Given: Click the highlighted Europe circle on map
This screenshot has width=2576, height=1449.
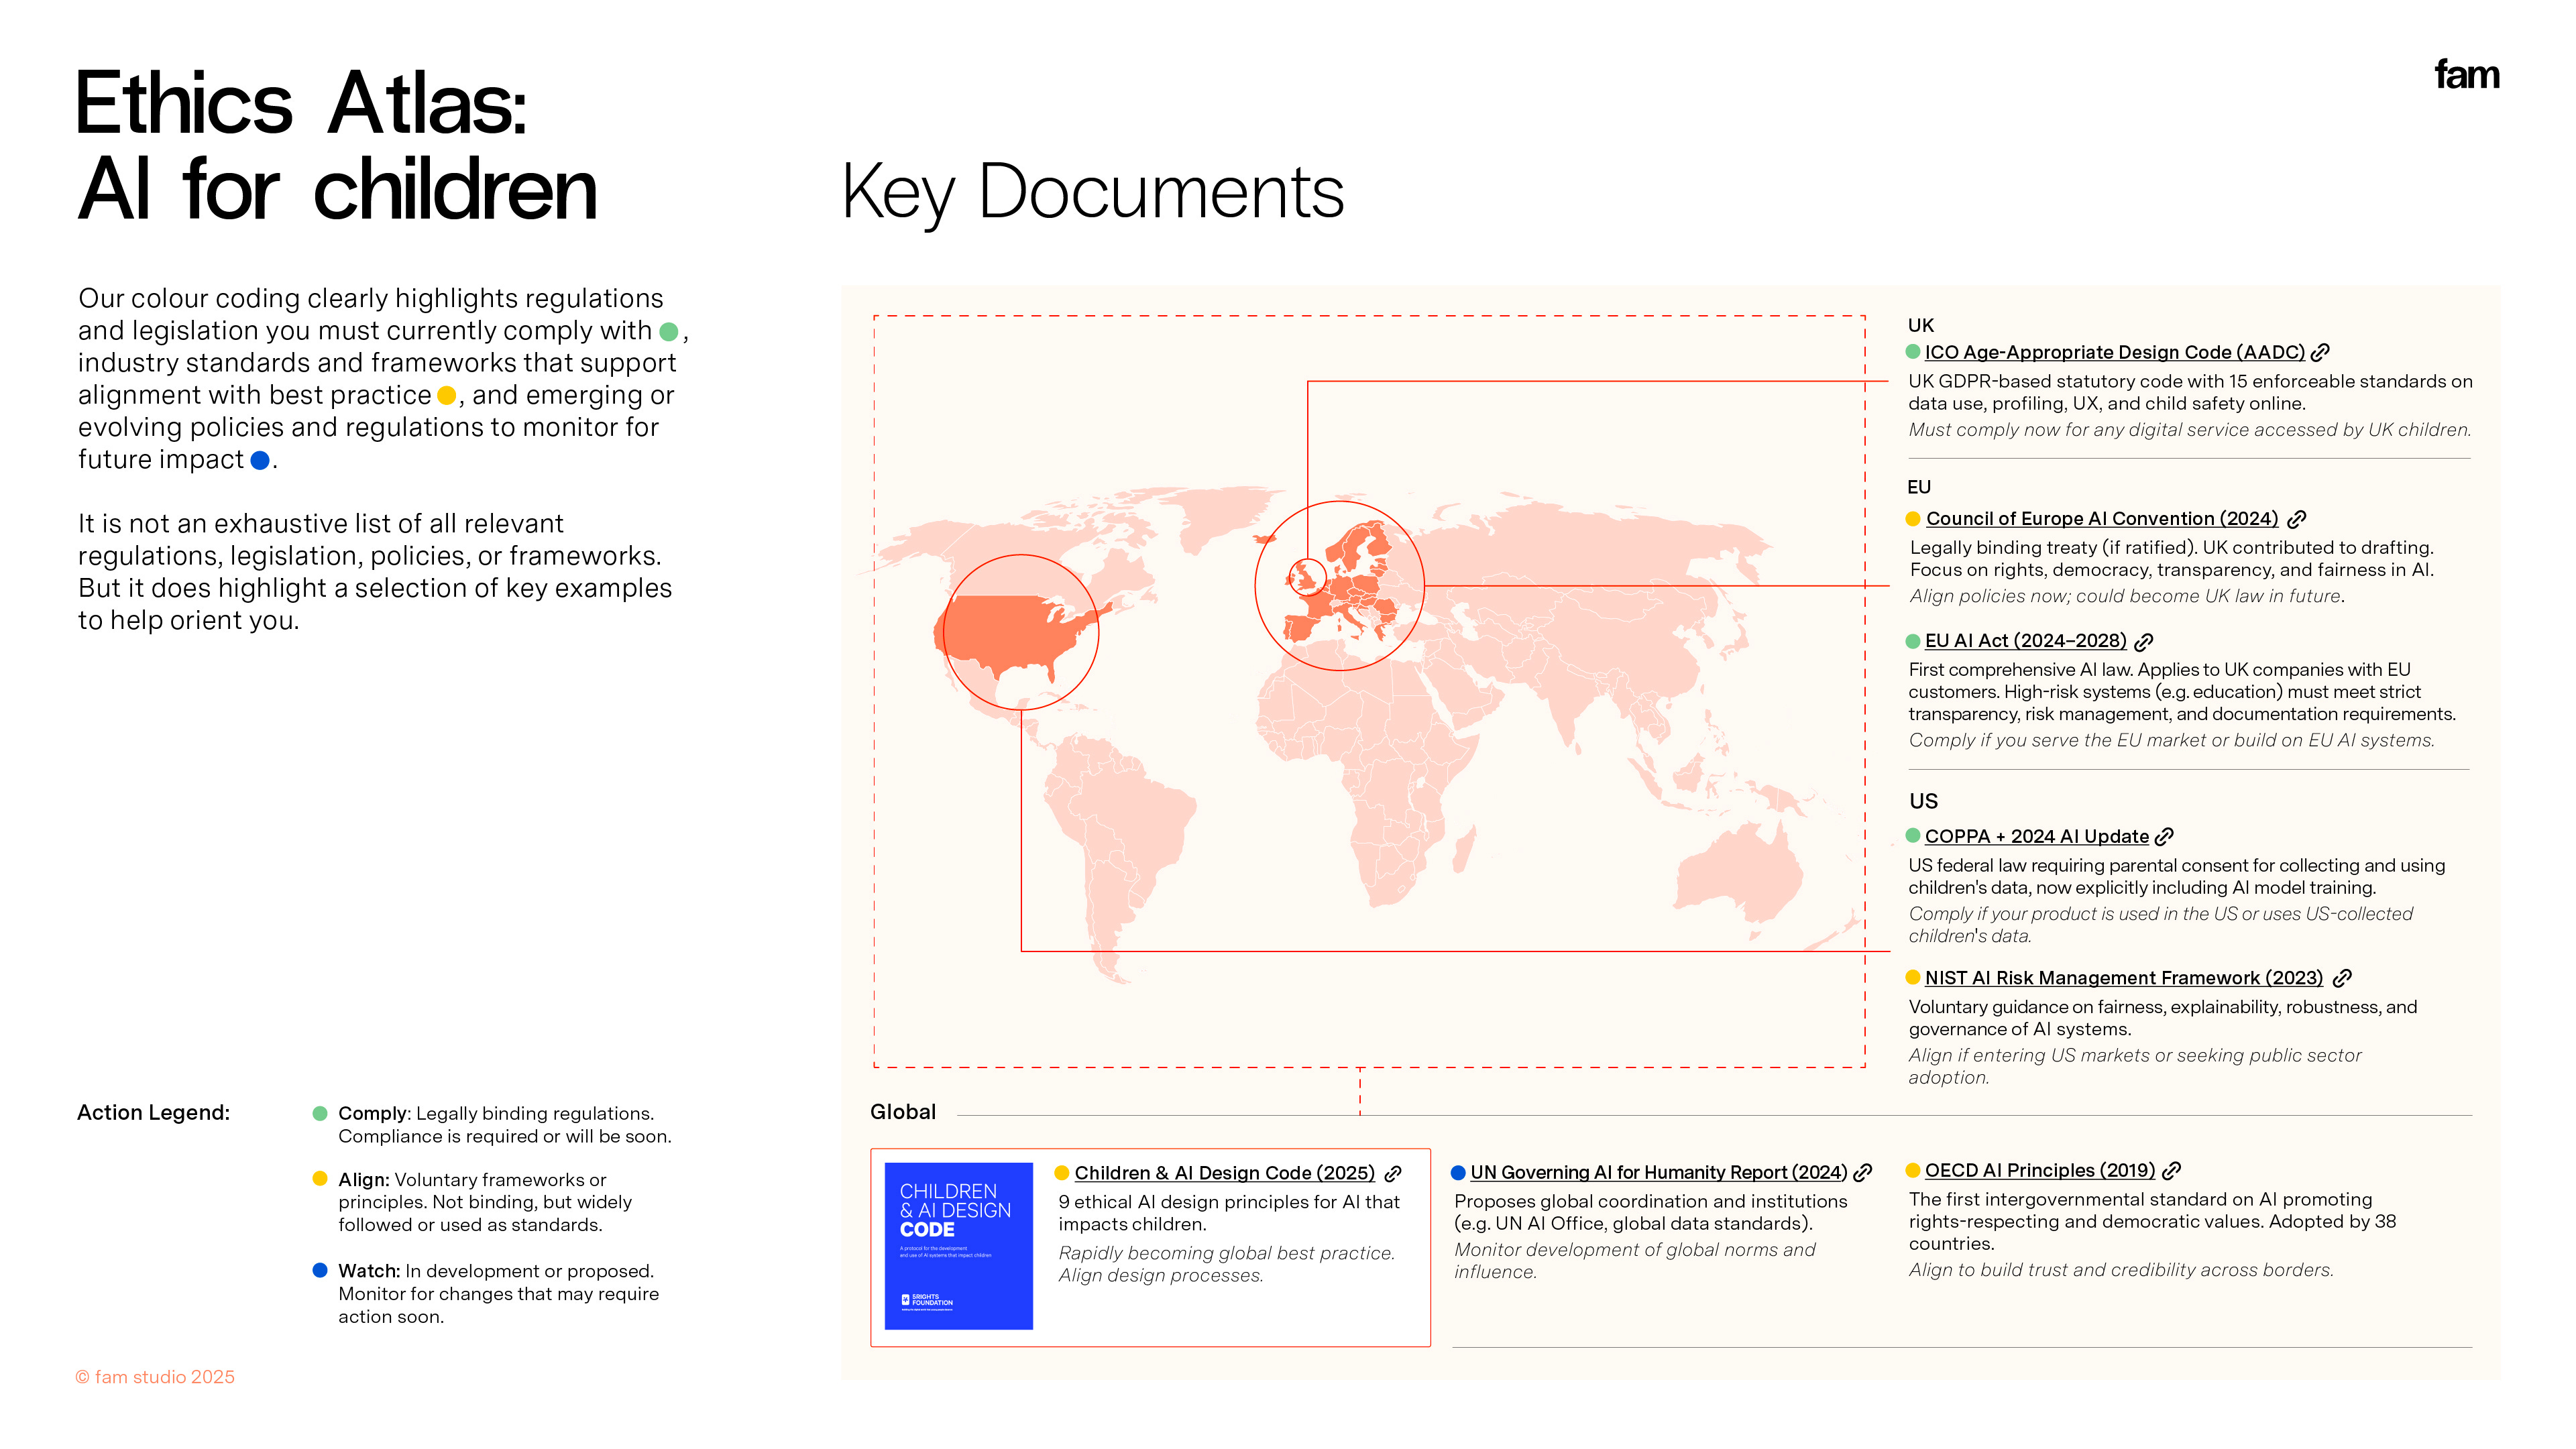Looking at the screenshot, I should coord(1339,586).
